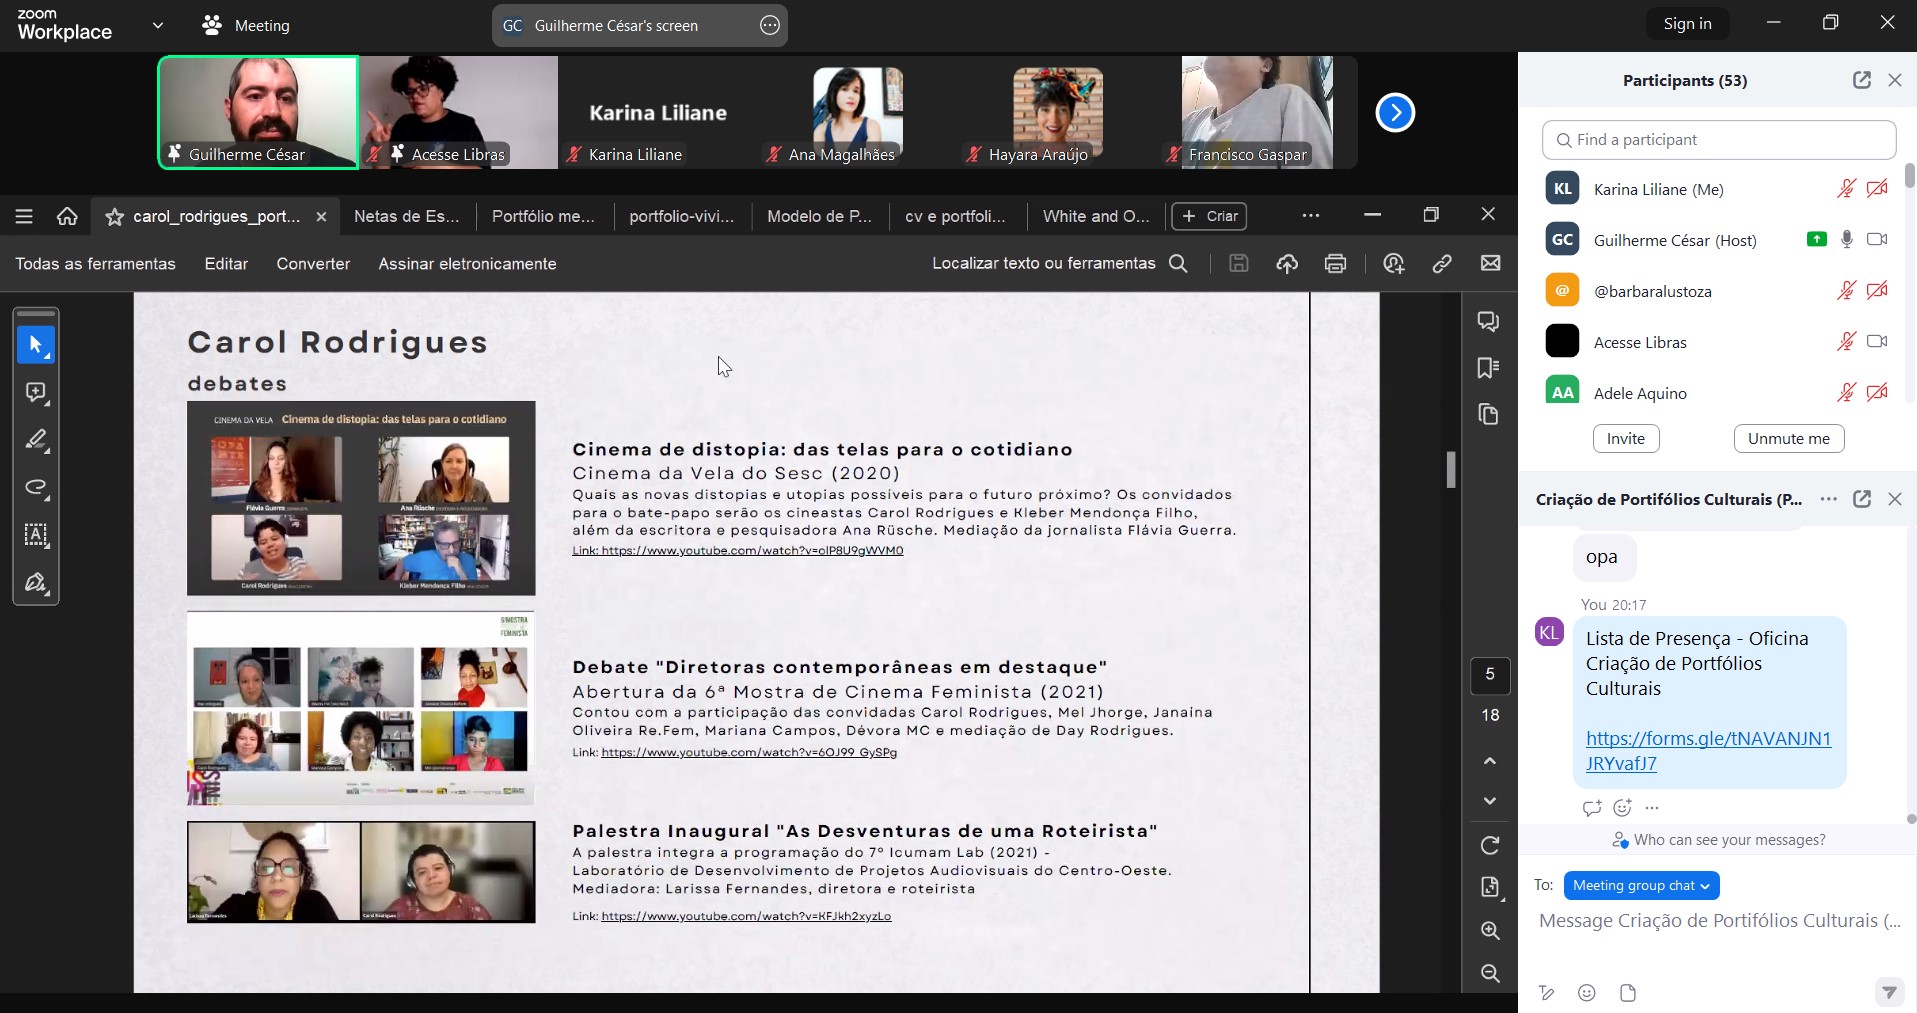The width and height of the screenshot is (1917, 1013).
Task: Click the rotate page icon
Action: tap(1490, 846)
